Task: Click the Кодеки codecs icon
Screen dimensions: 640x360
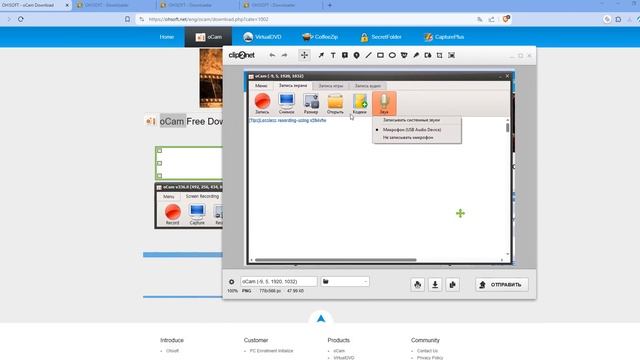Action: pos(360,103)
